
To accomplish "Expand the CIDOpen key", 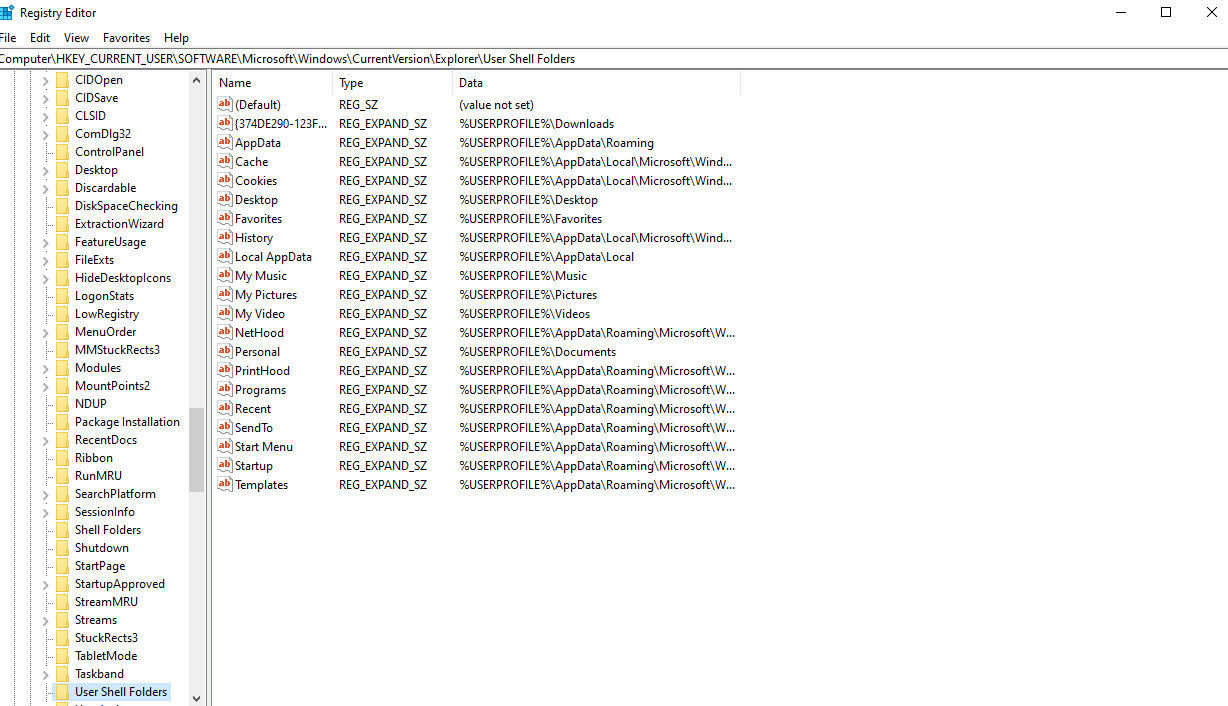I will tap(45, 80).
